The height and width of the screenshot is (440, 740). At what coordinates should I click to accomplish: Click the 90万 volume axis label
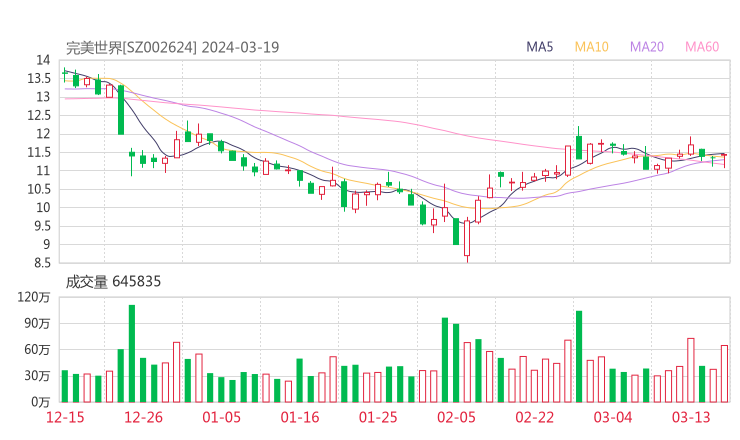(37, 323)
